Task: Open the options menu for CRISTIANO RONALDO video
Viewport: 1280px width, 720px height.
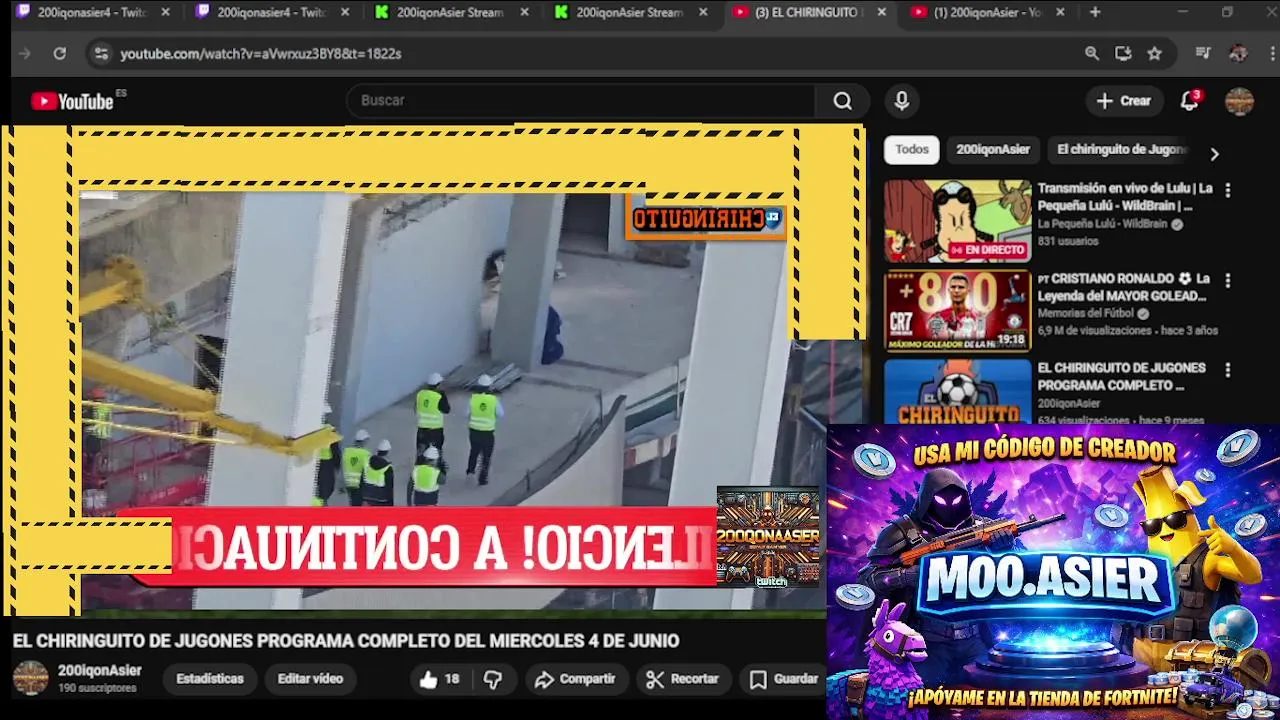Action: coord(1227,281)
